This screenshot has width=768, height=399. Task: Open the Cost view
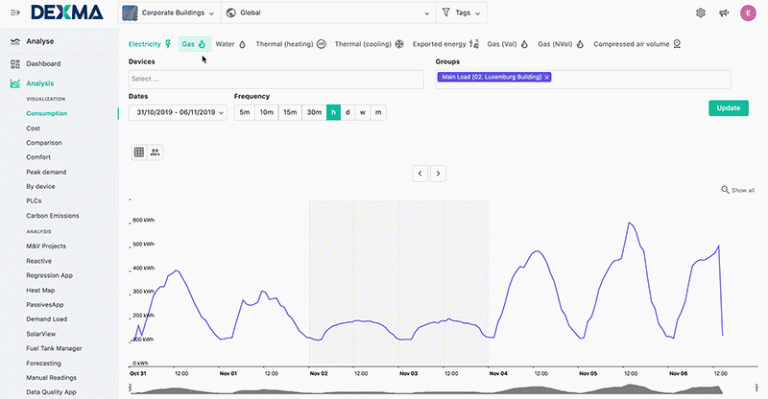[x=33, y=128]
